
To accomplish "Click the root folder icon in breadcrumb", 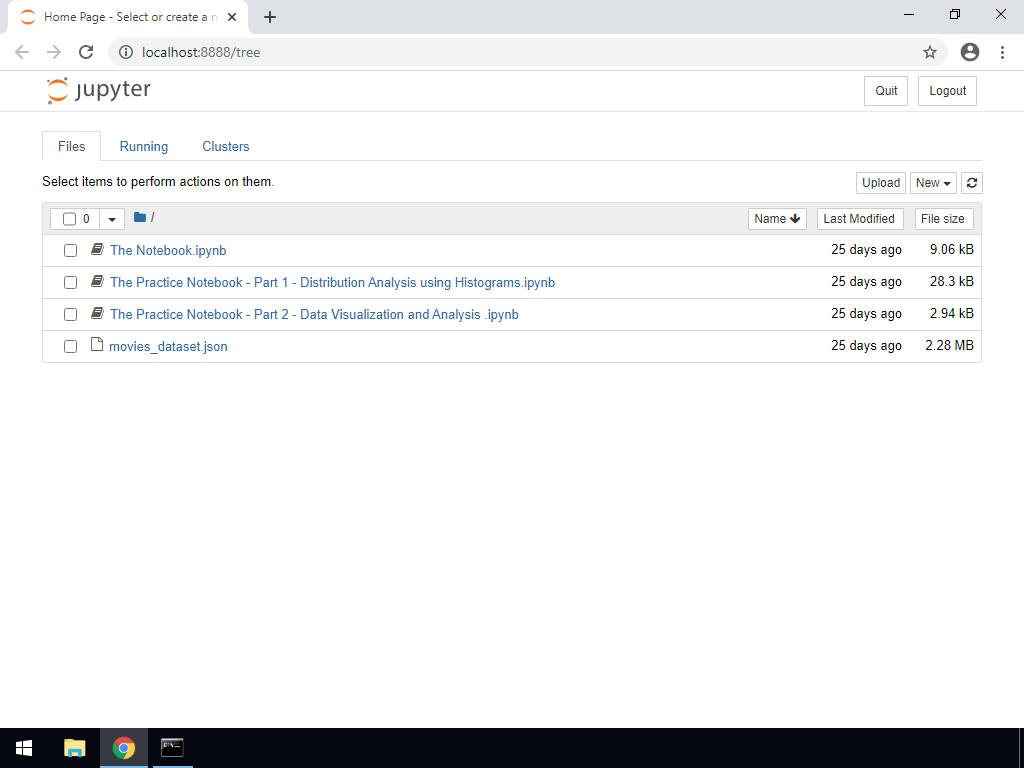I will [140, 217].
